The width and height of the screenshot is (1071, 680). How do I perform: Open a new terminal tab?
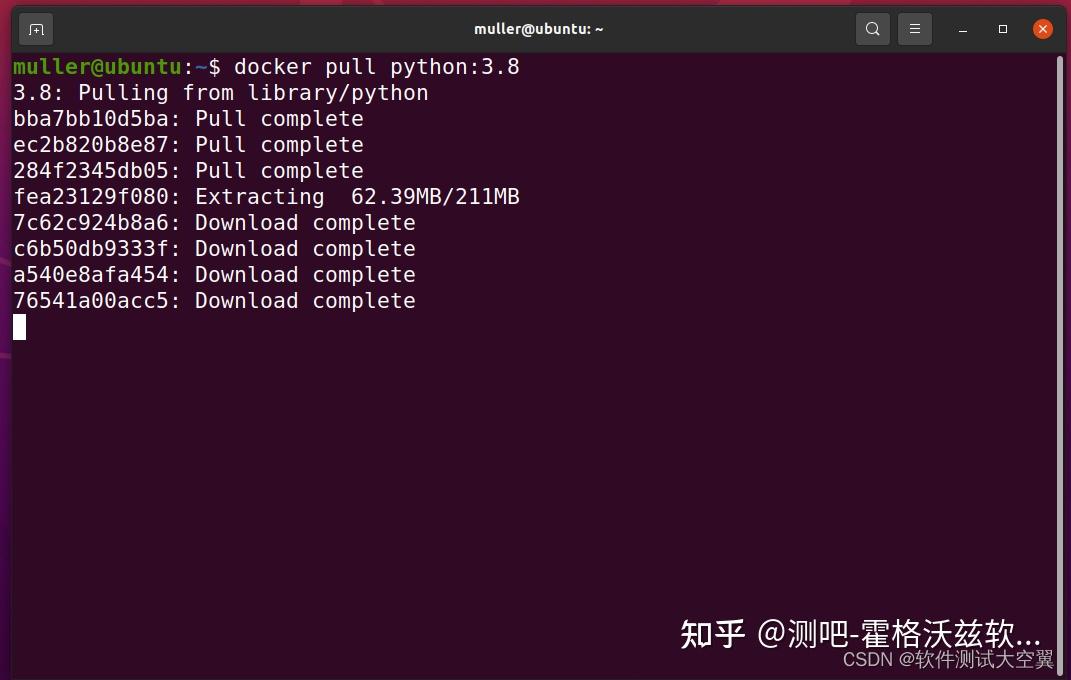[x=36, y=29]
